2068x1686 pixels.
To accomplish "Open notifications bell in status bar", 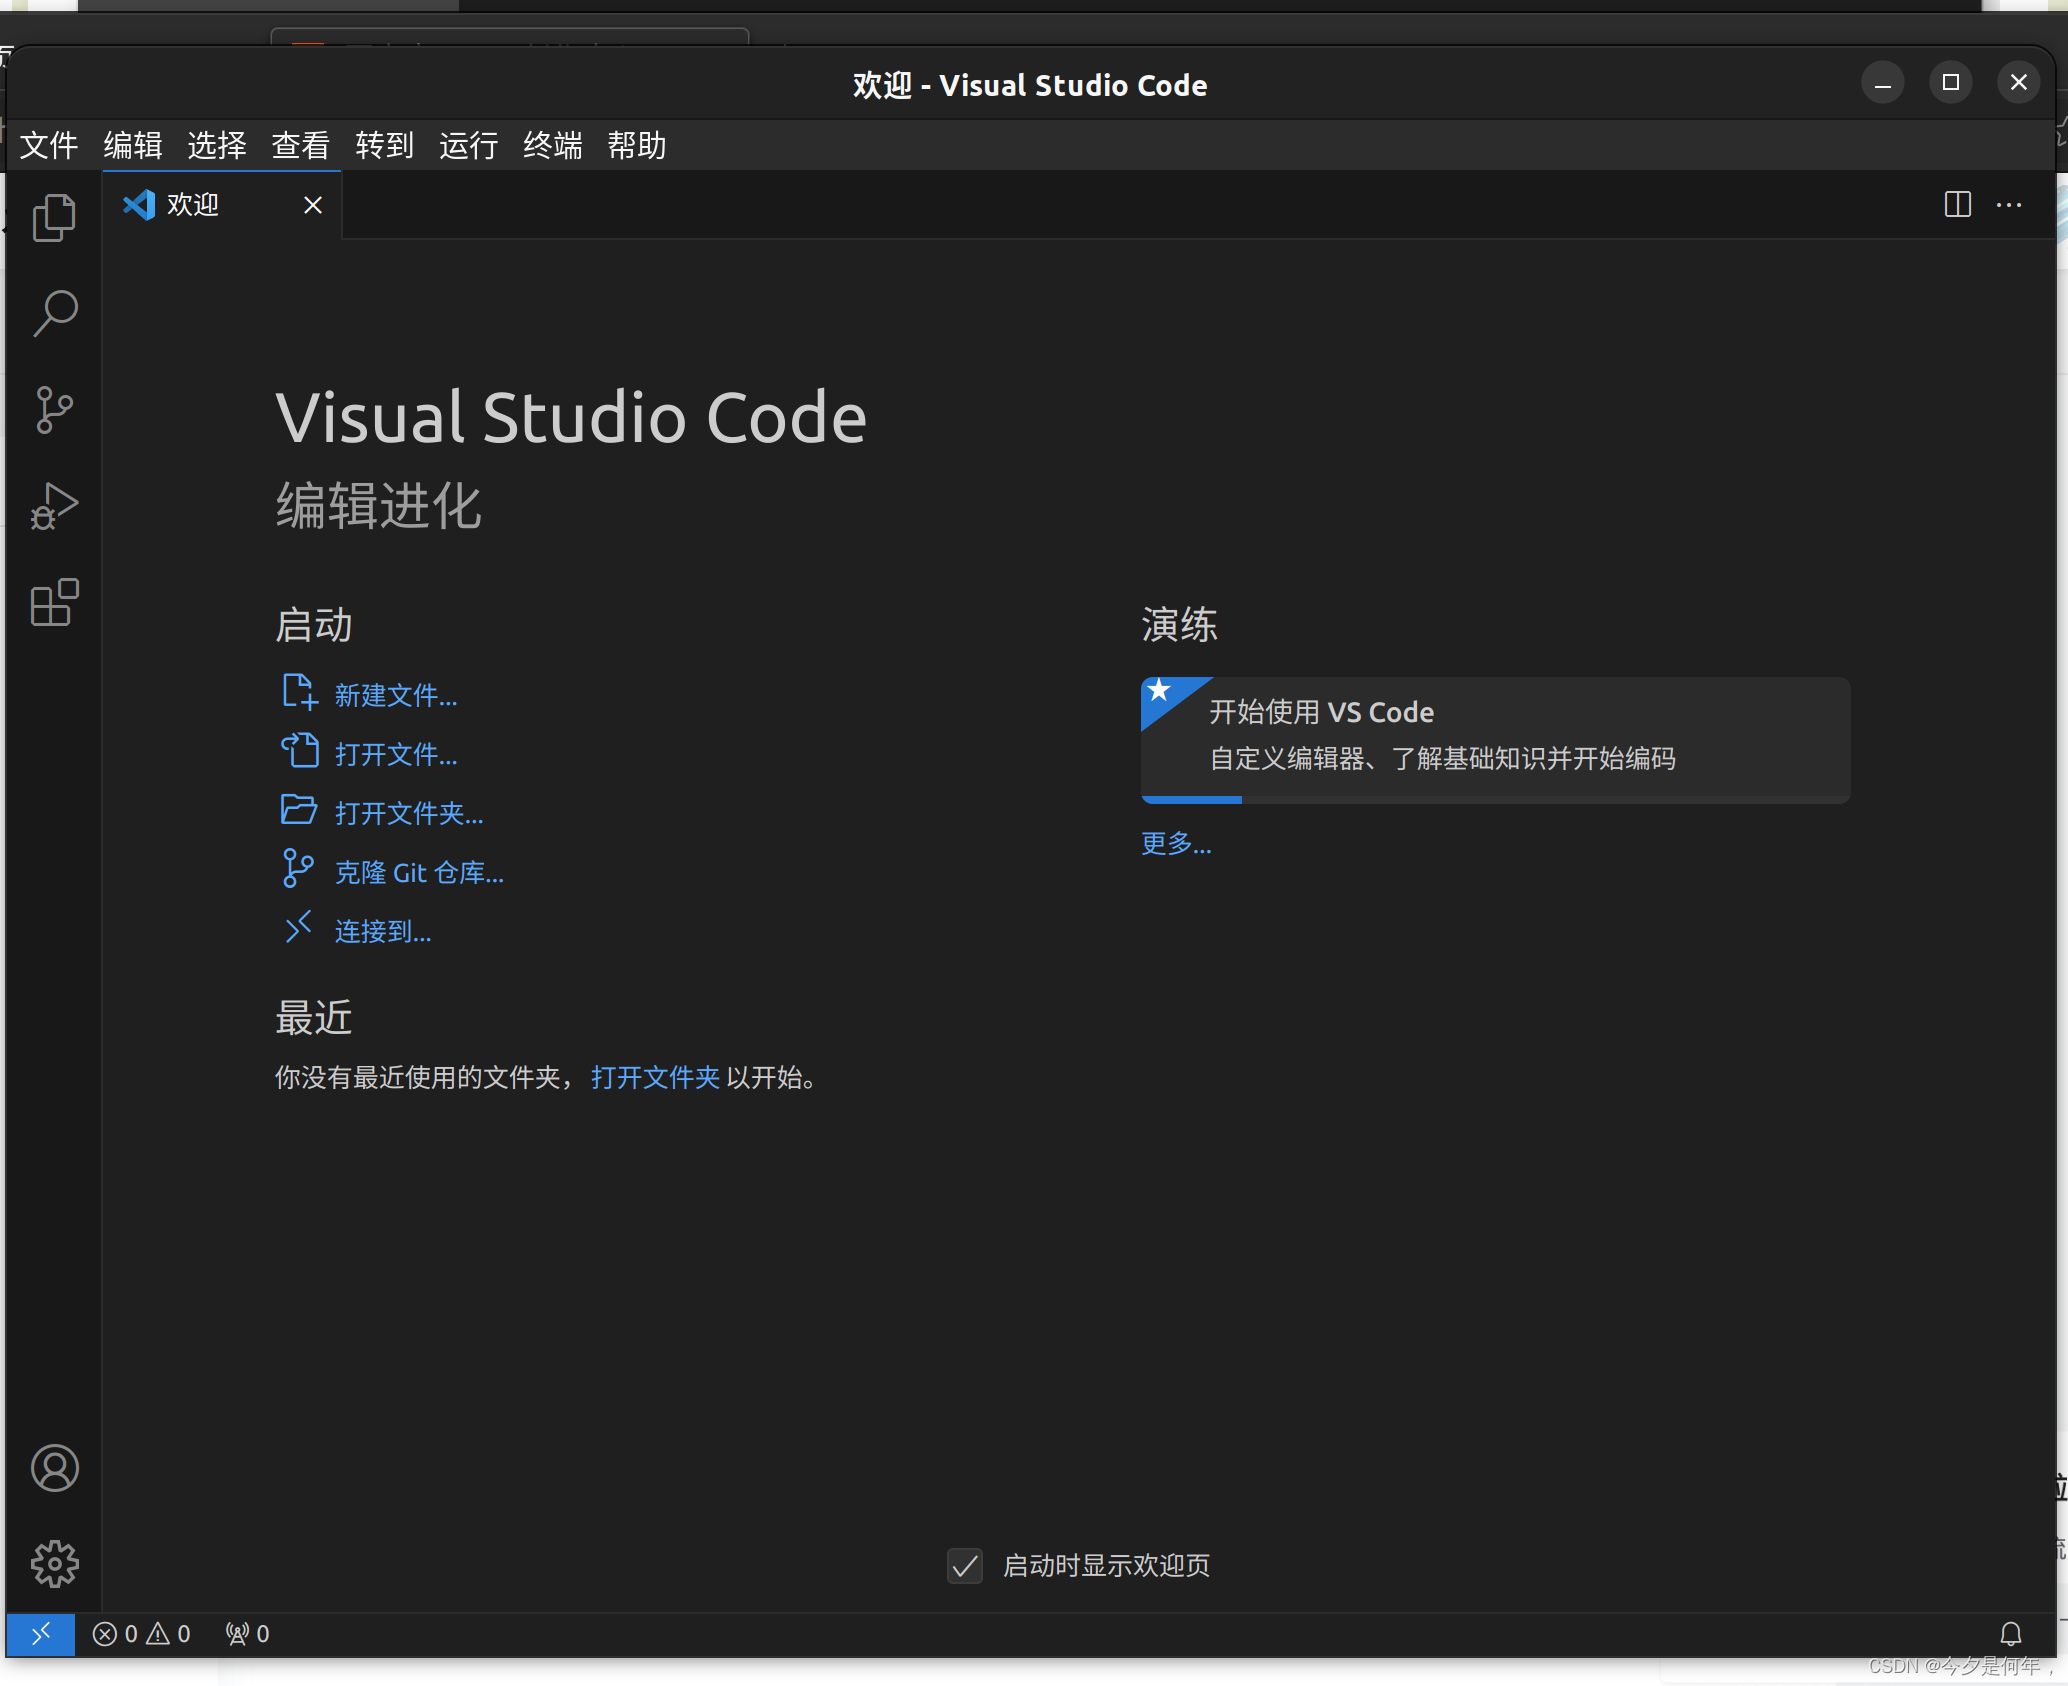I will click(x=2010, y=1634).
